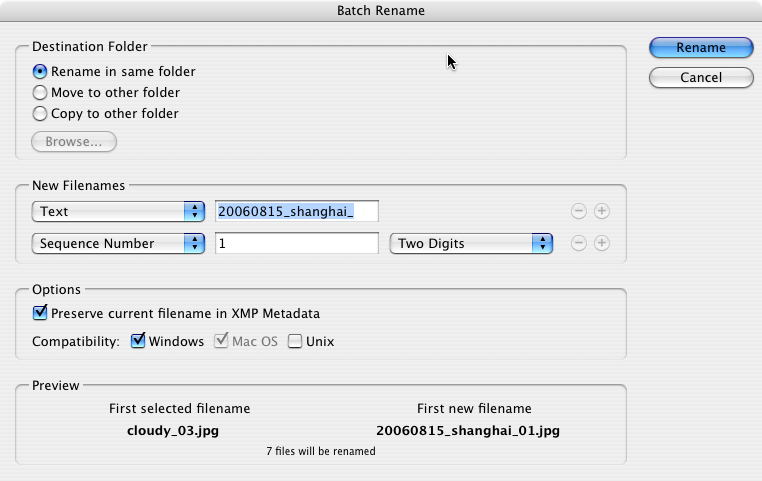Enable Unix compatibility checkbox
Screen dimensions: 762x481
[294, 341]
